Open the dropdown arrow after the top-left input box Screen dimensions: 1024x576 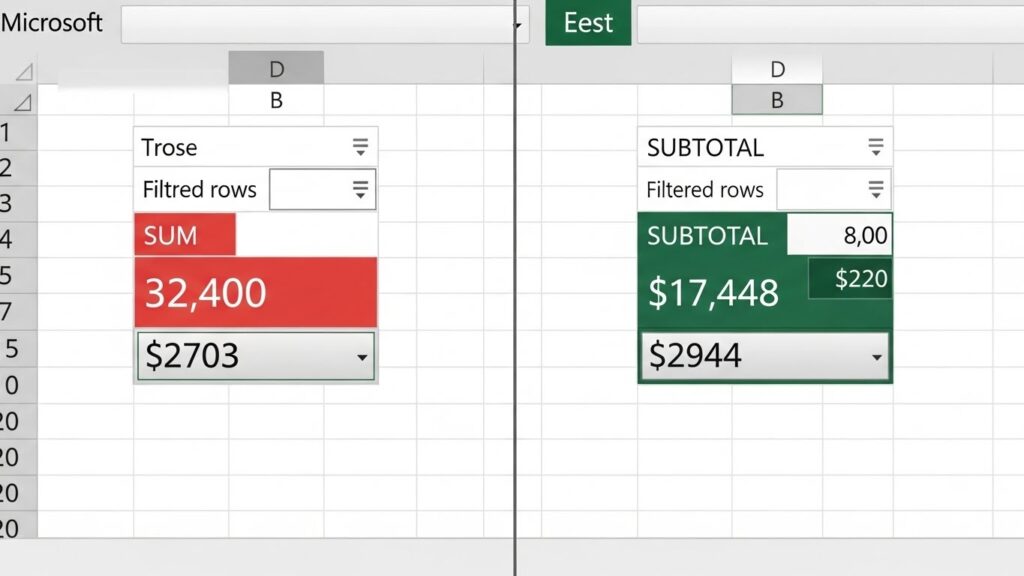click(x=522, y=25)
